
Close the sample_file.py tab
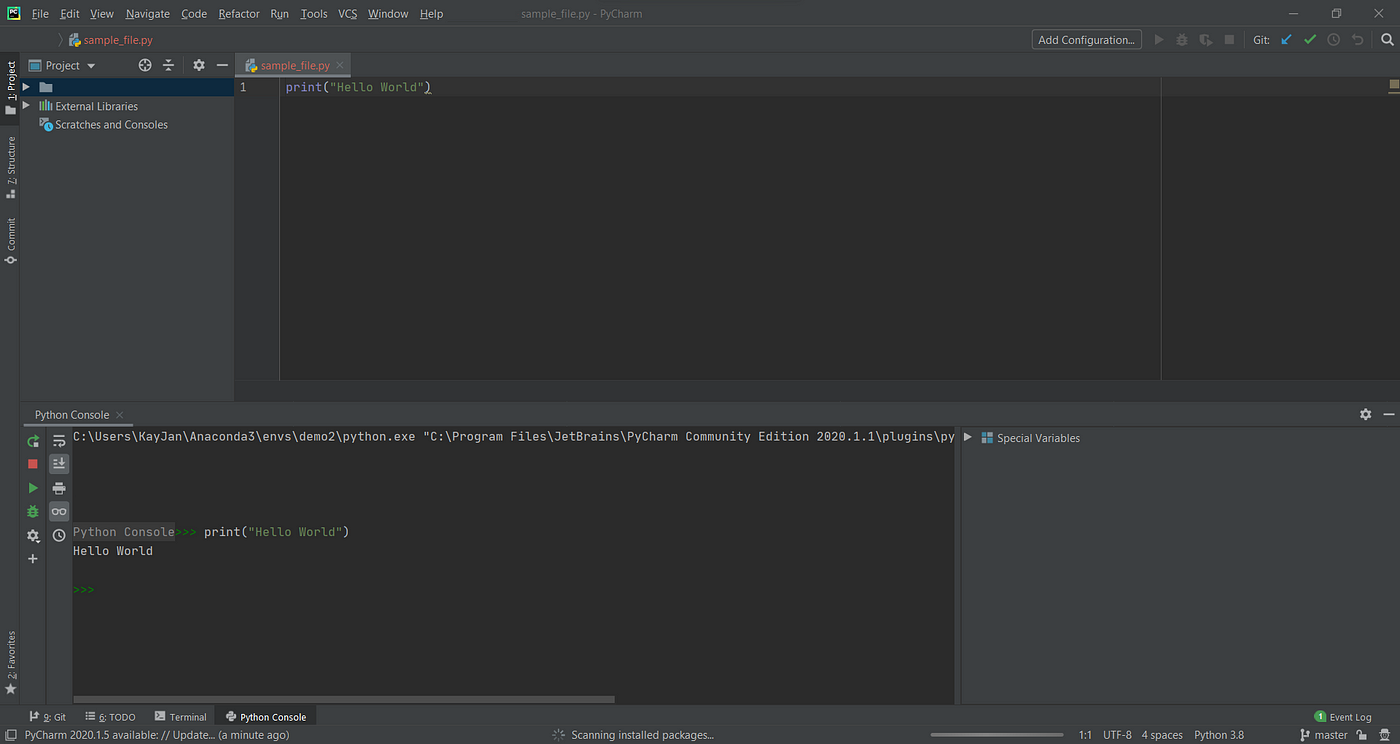pyautogui.click(x=340, y=65)
